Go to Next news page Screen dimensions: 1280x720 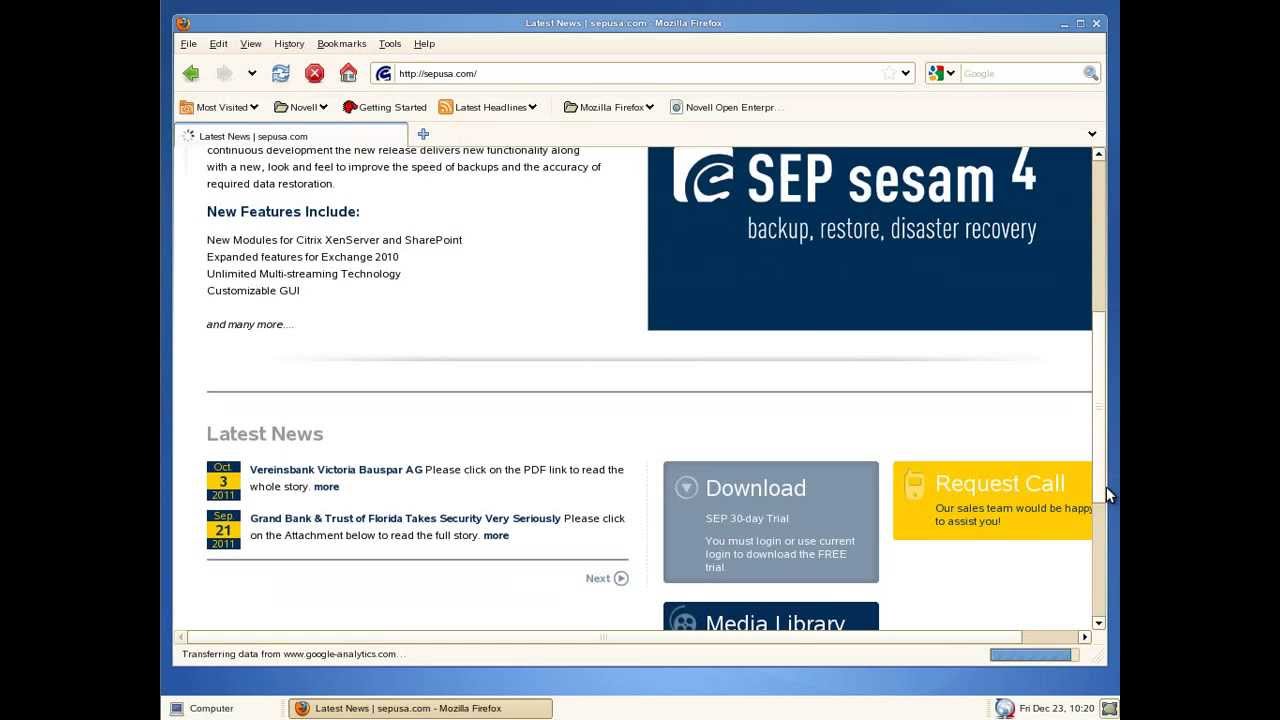coord(607,578)
